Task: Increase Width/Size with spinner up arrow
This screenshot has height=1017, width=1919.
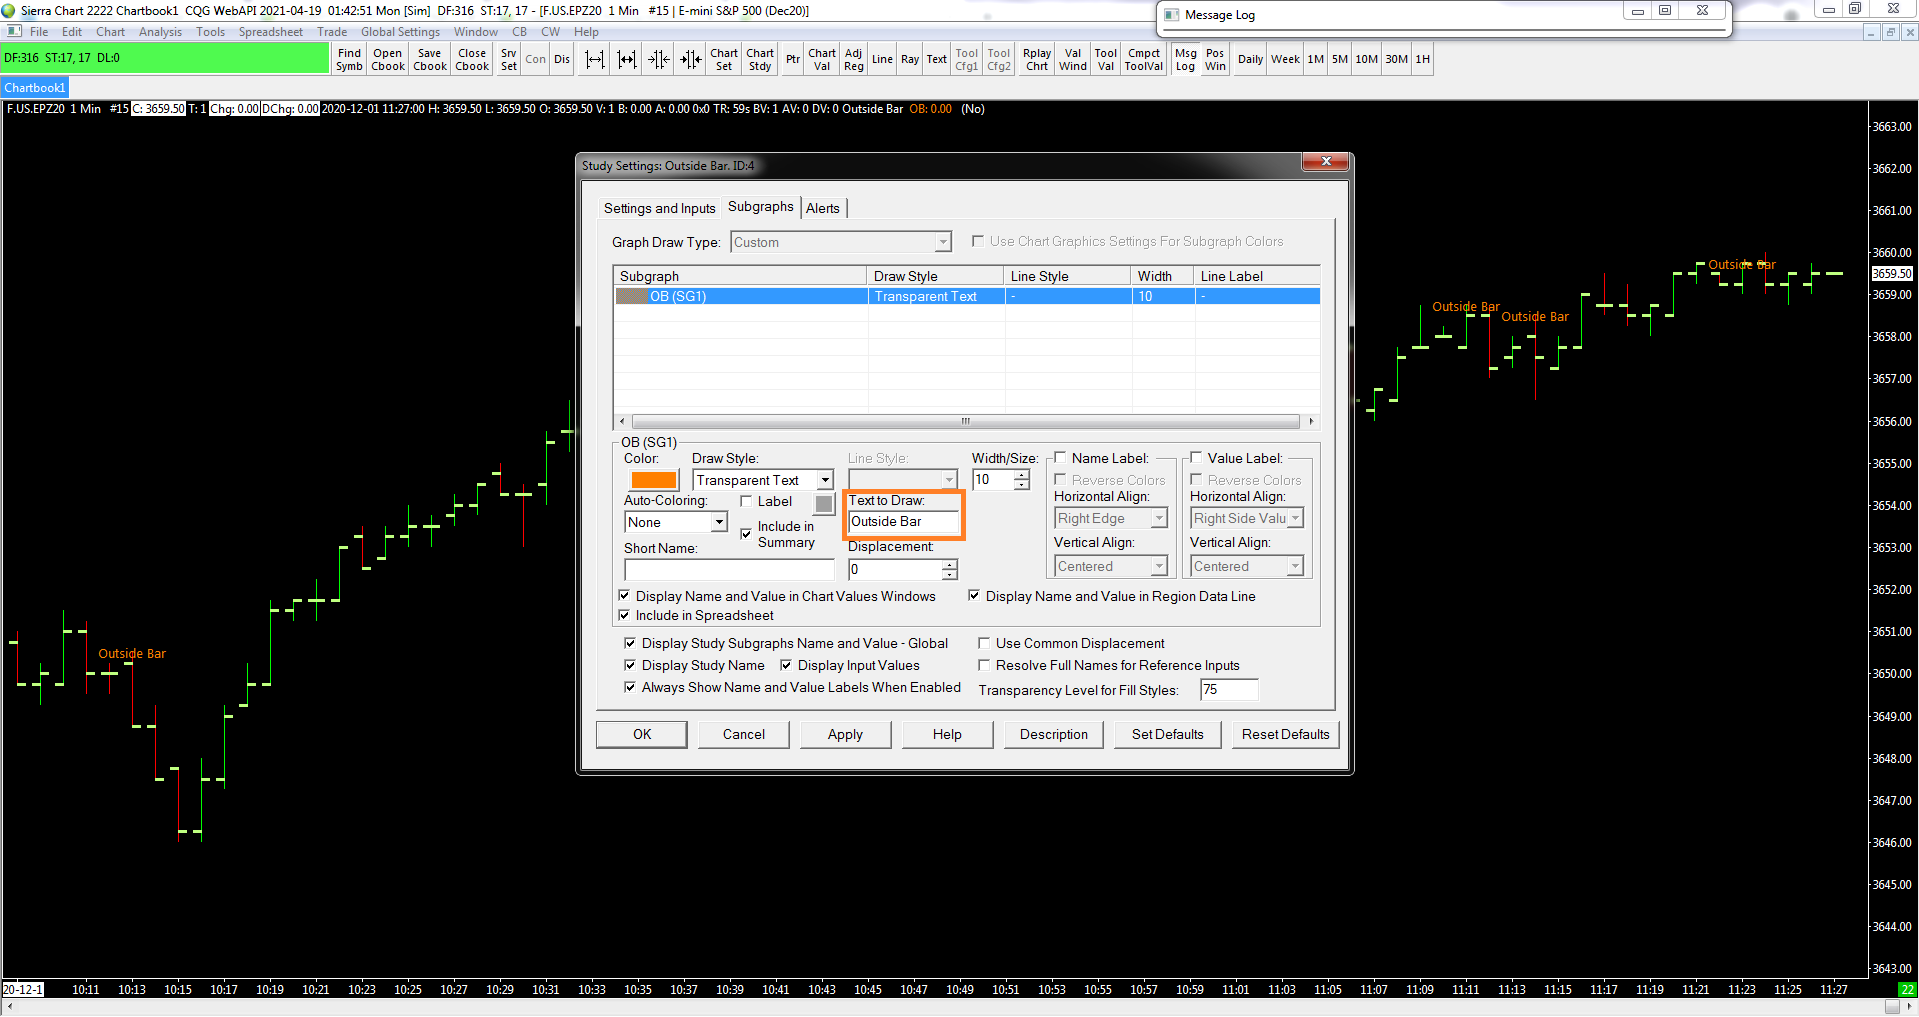Action: [1021, 475]
